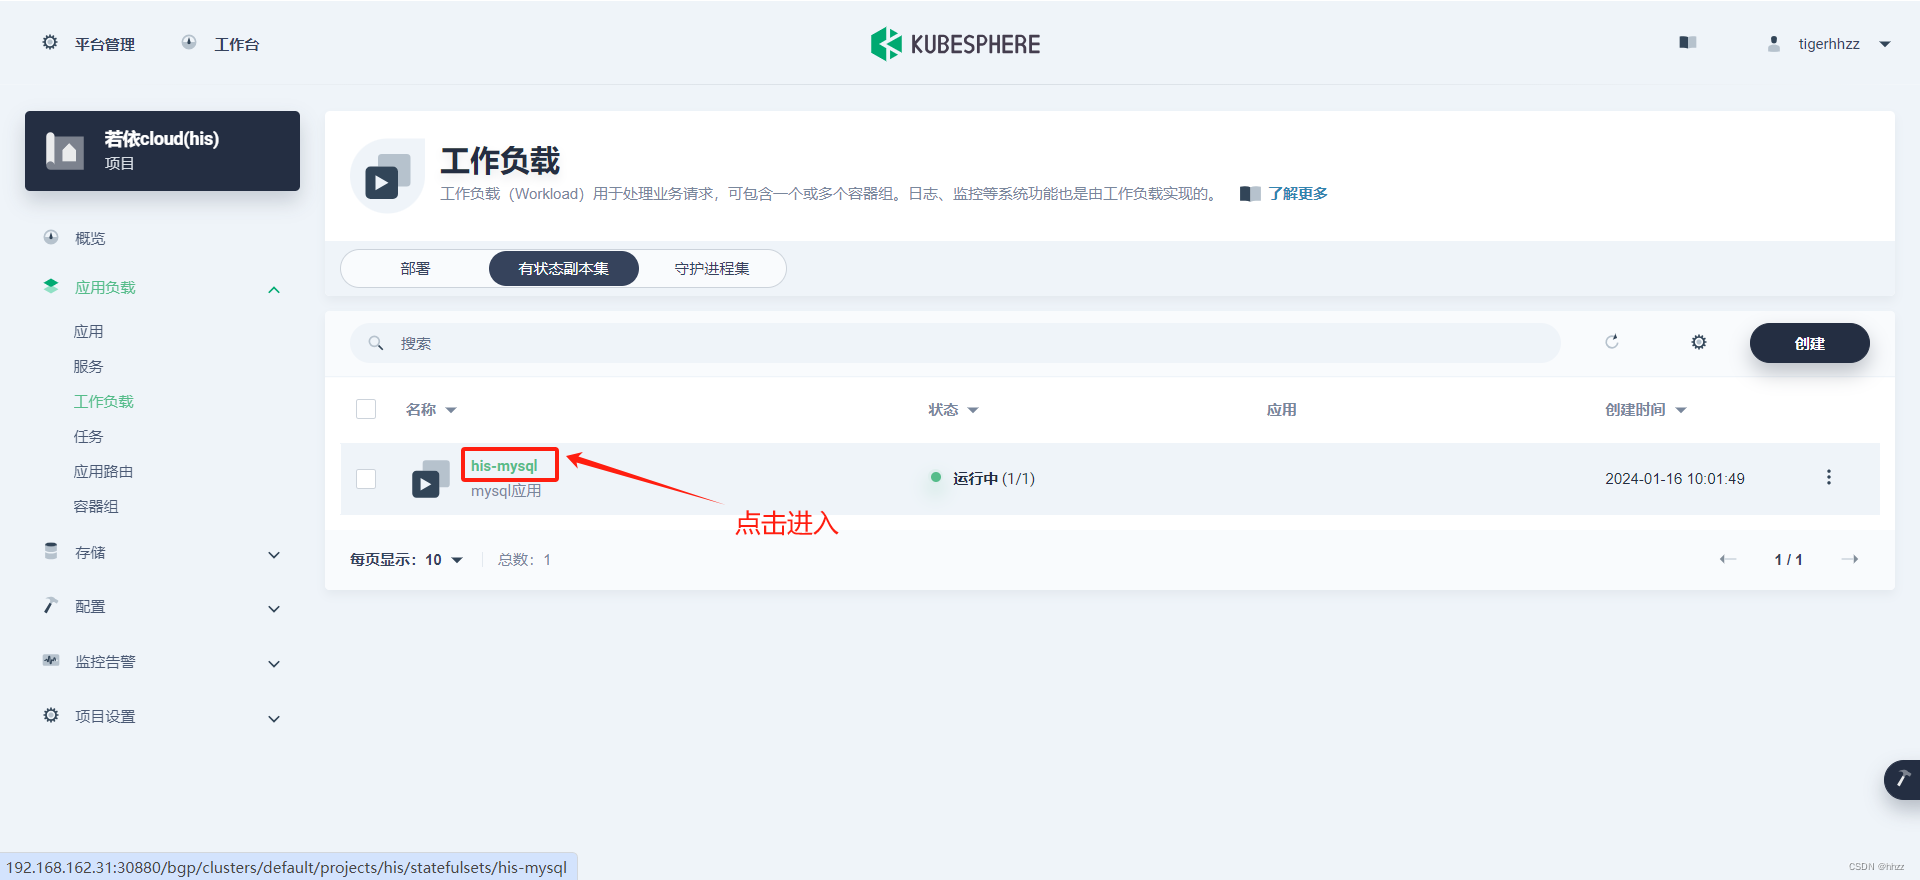Click the book icon beside 了解更多

[1250, 194]
